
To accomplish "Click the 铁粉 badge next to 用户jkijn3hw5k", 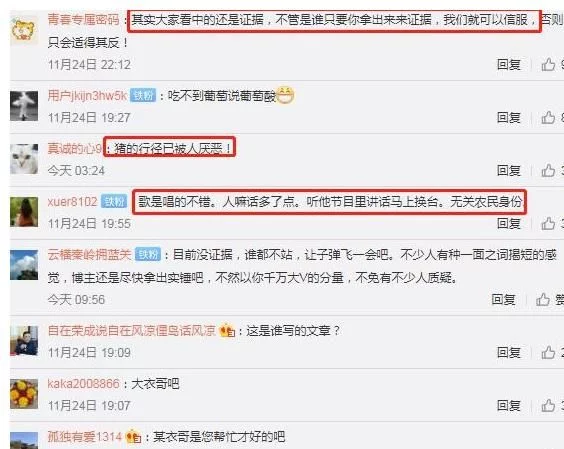I will 143,95.
